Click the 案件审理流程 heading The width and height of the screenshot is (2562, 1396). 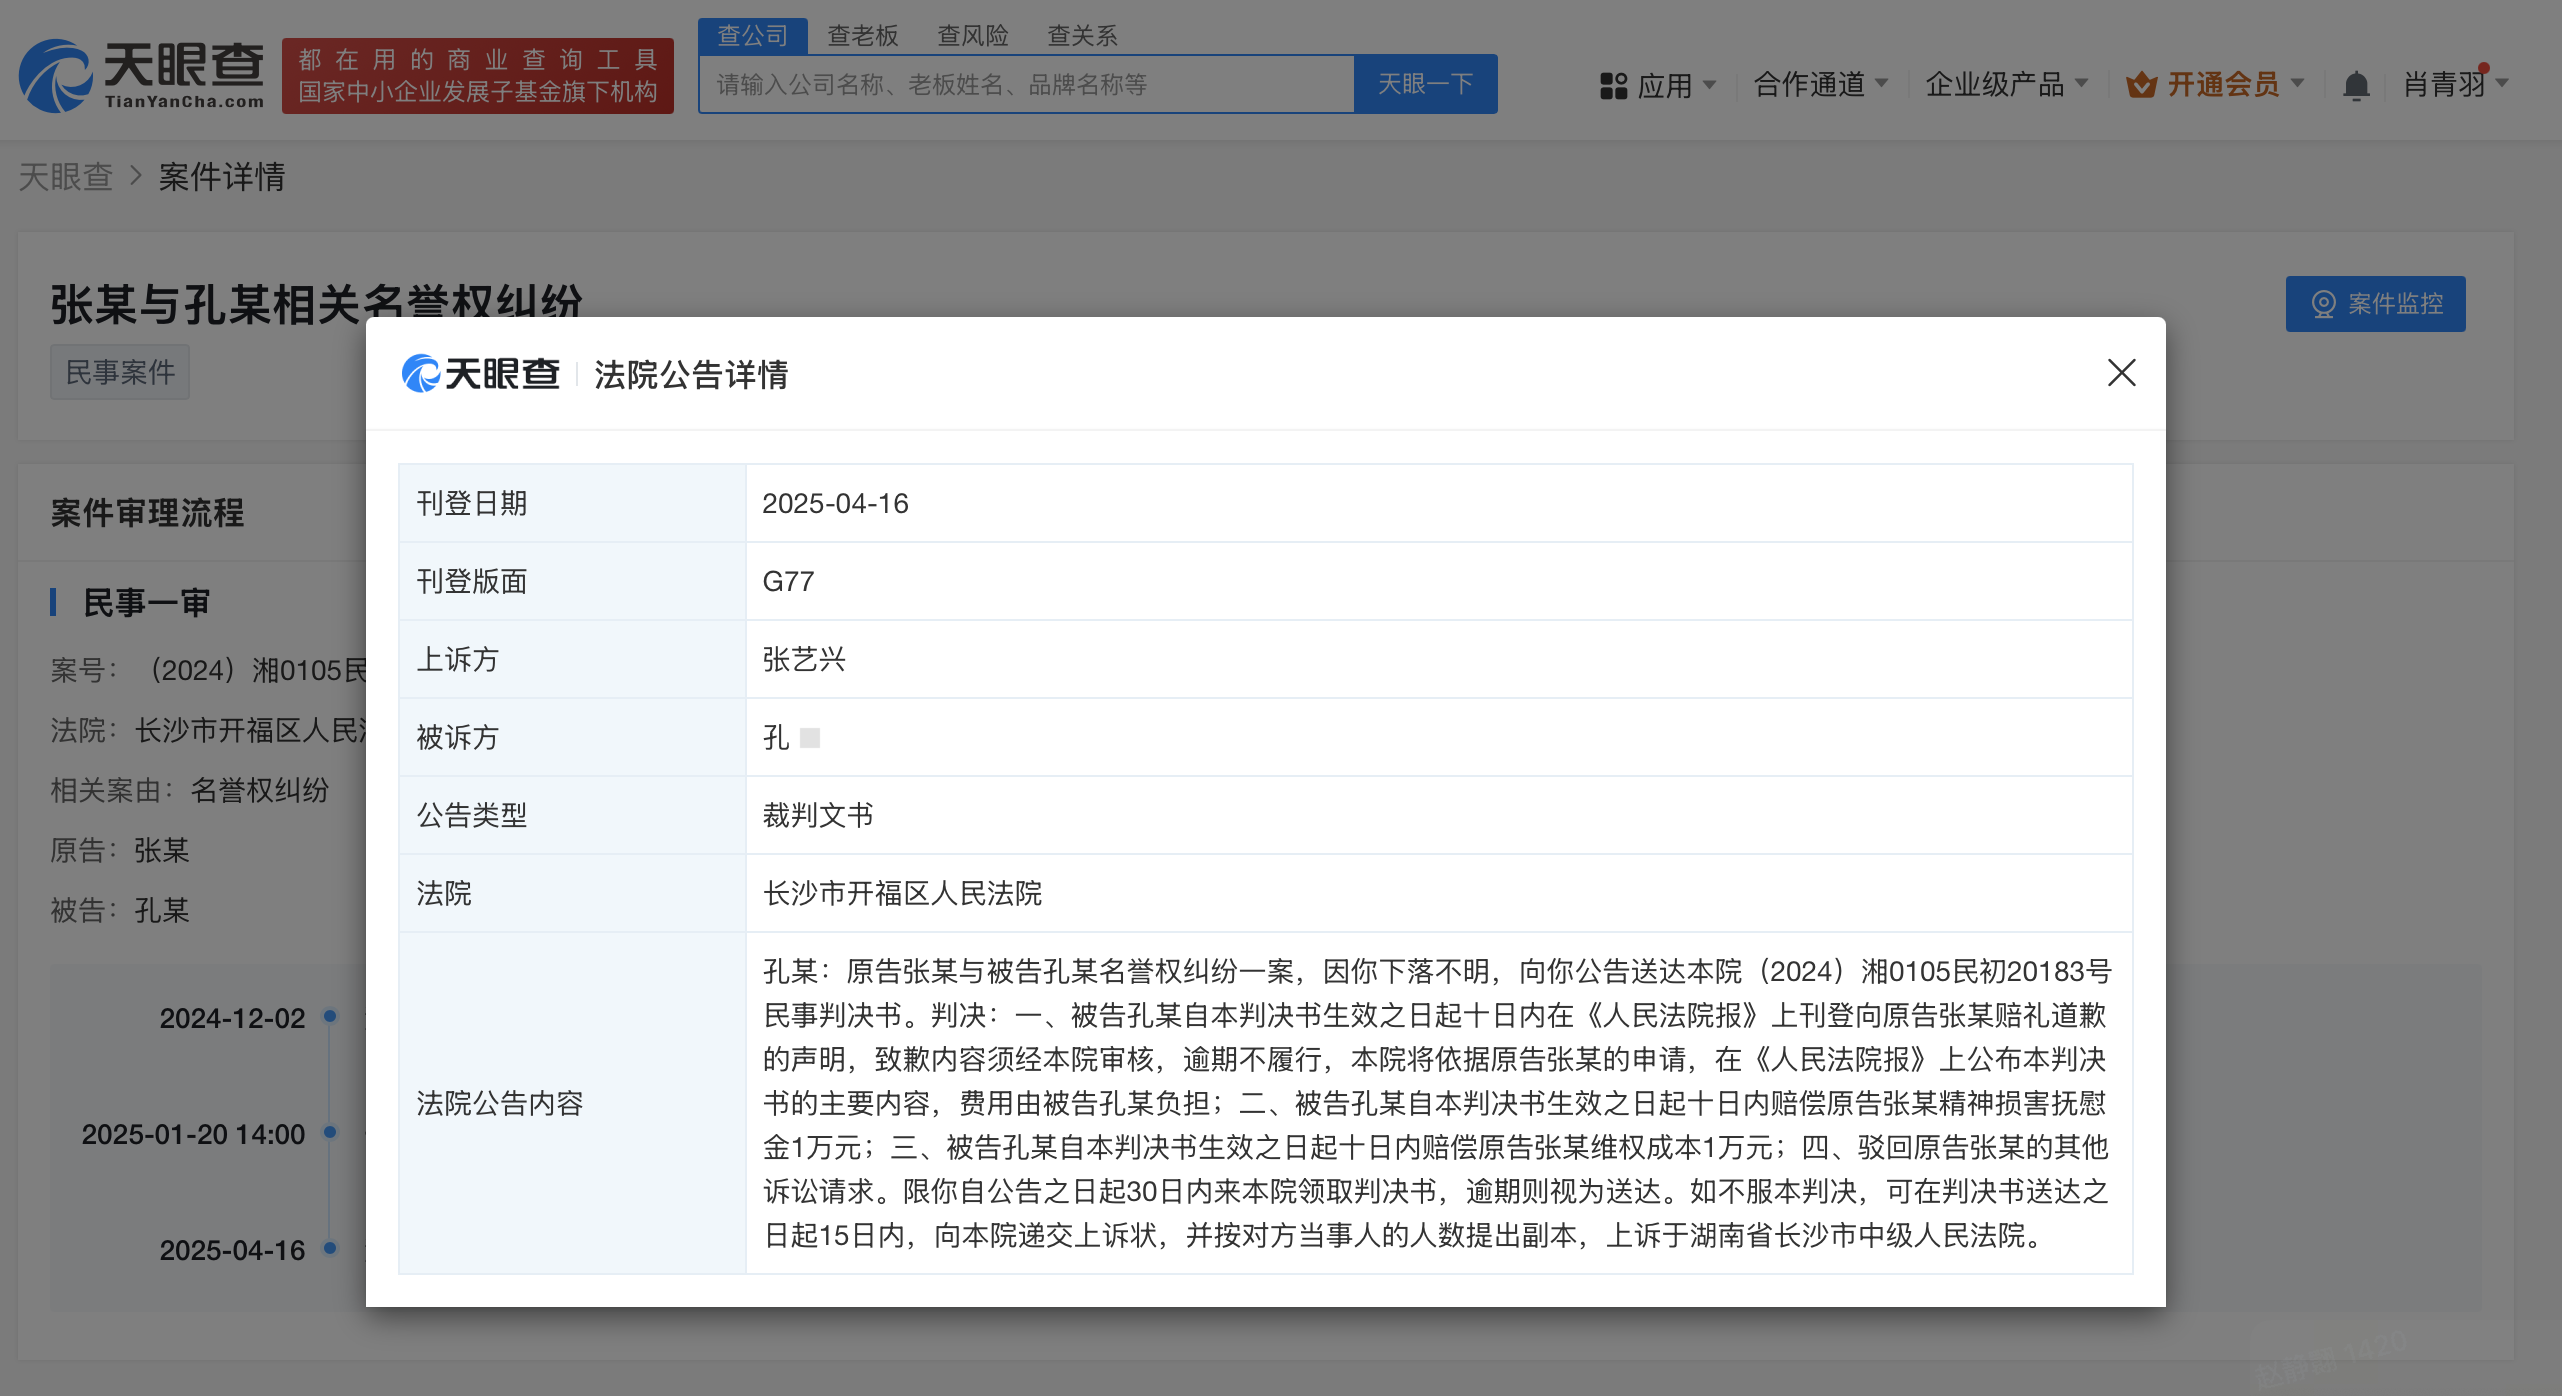click(x=147, y=513)
